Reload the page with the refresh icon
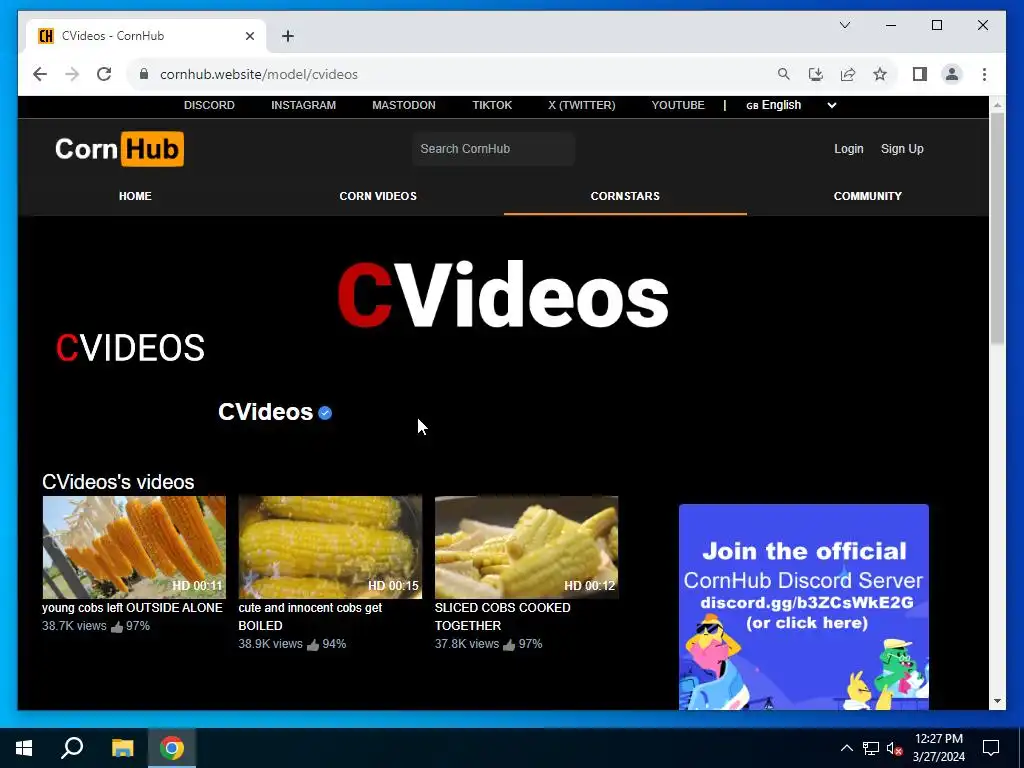 coord(104,74)
